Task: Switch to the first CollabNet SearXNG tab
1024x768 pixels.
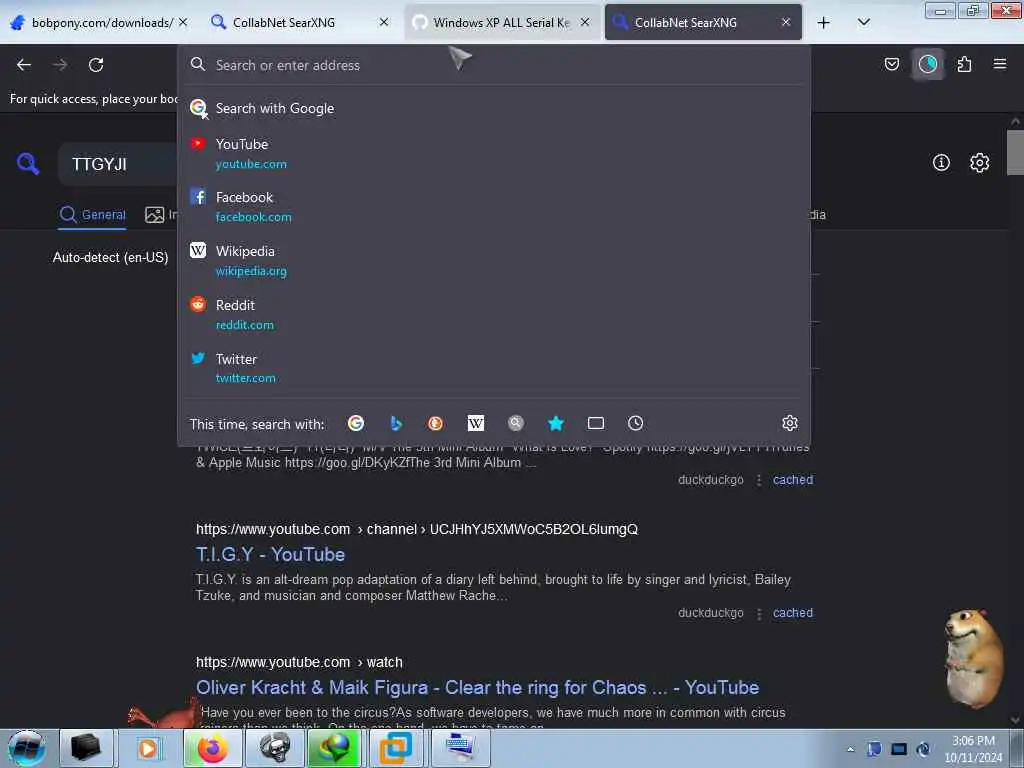Action: click(x=300, y=22)
